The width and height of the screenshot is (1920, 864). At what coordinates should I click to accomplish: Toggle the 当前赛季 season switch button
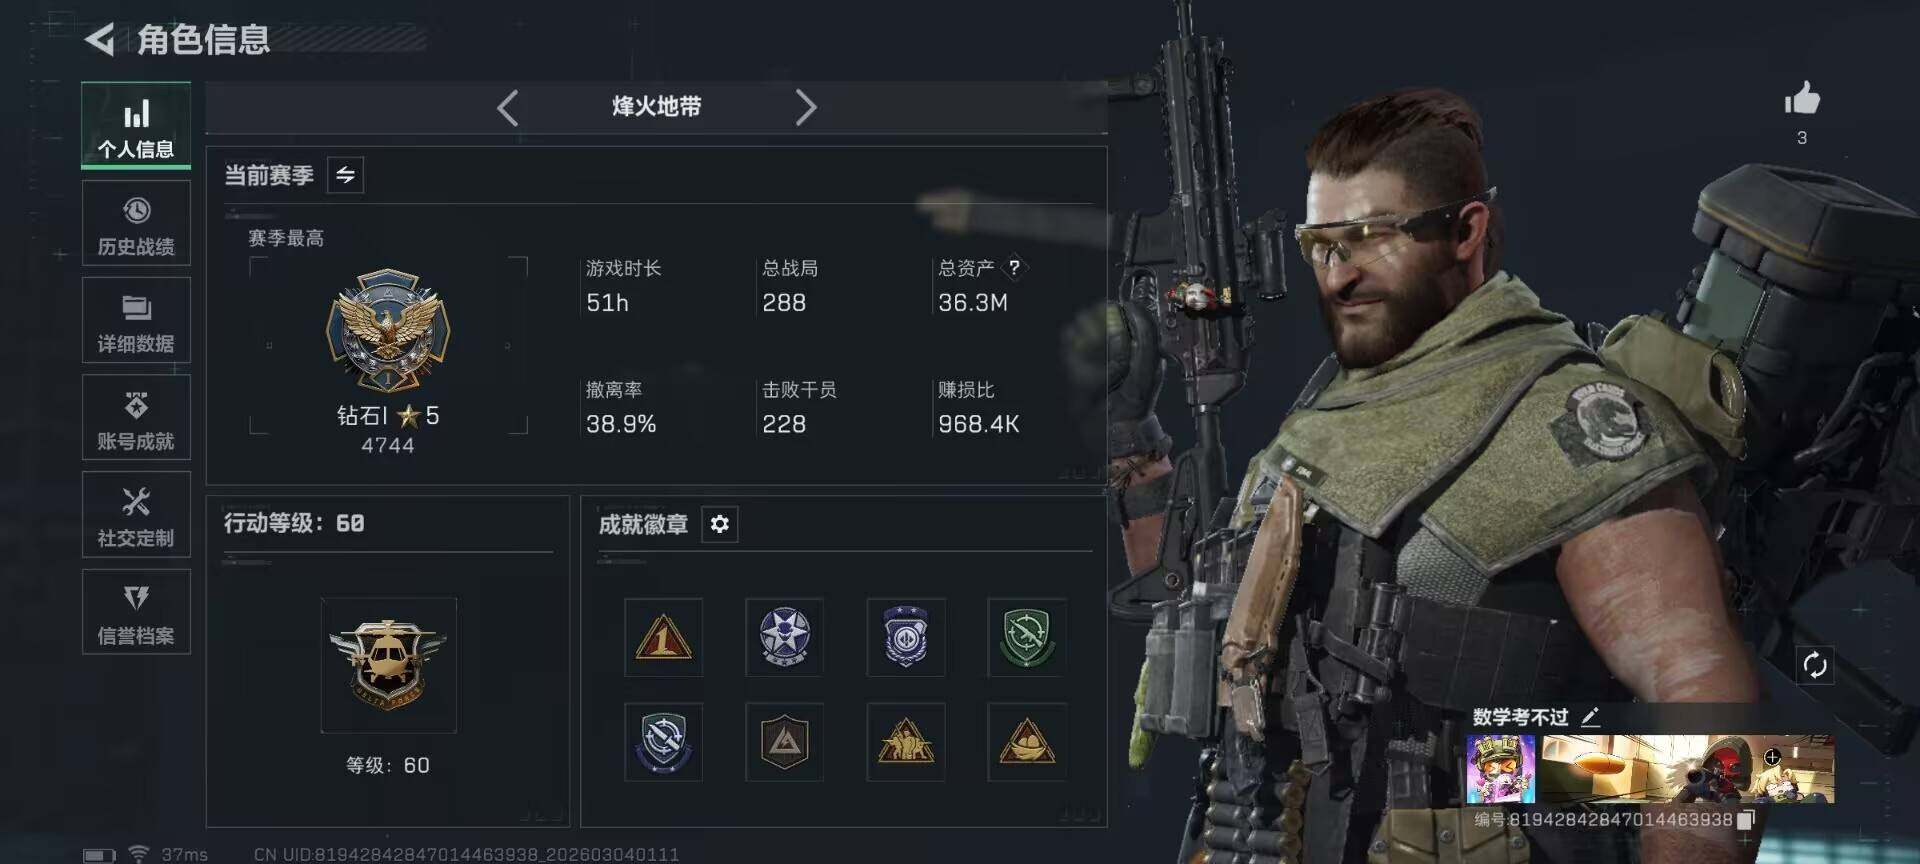pos(346,175)
